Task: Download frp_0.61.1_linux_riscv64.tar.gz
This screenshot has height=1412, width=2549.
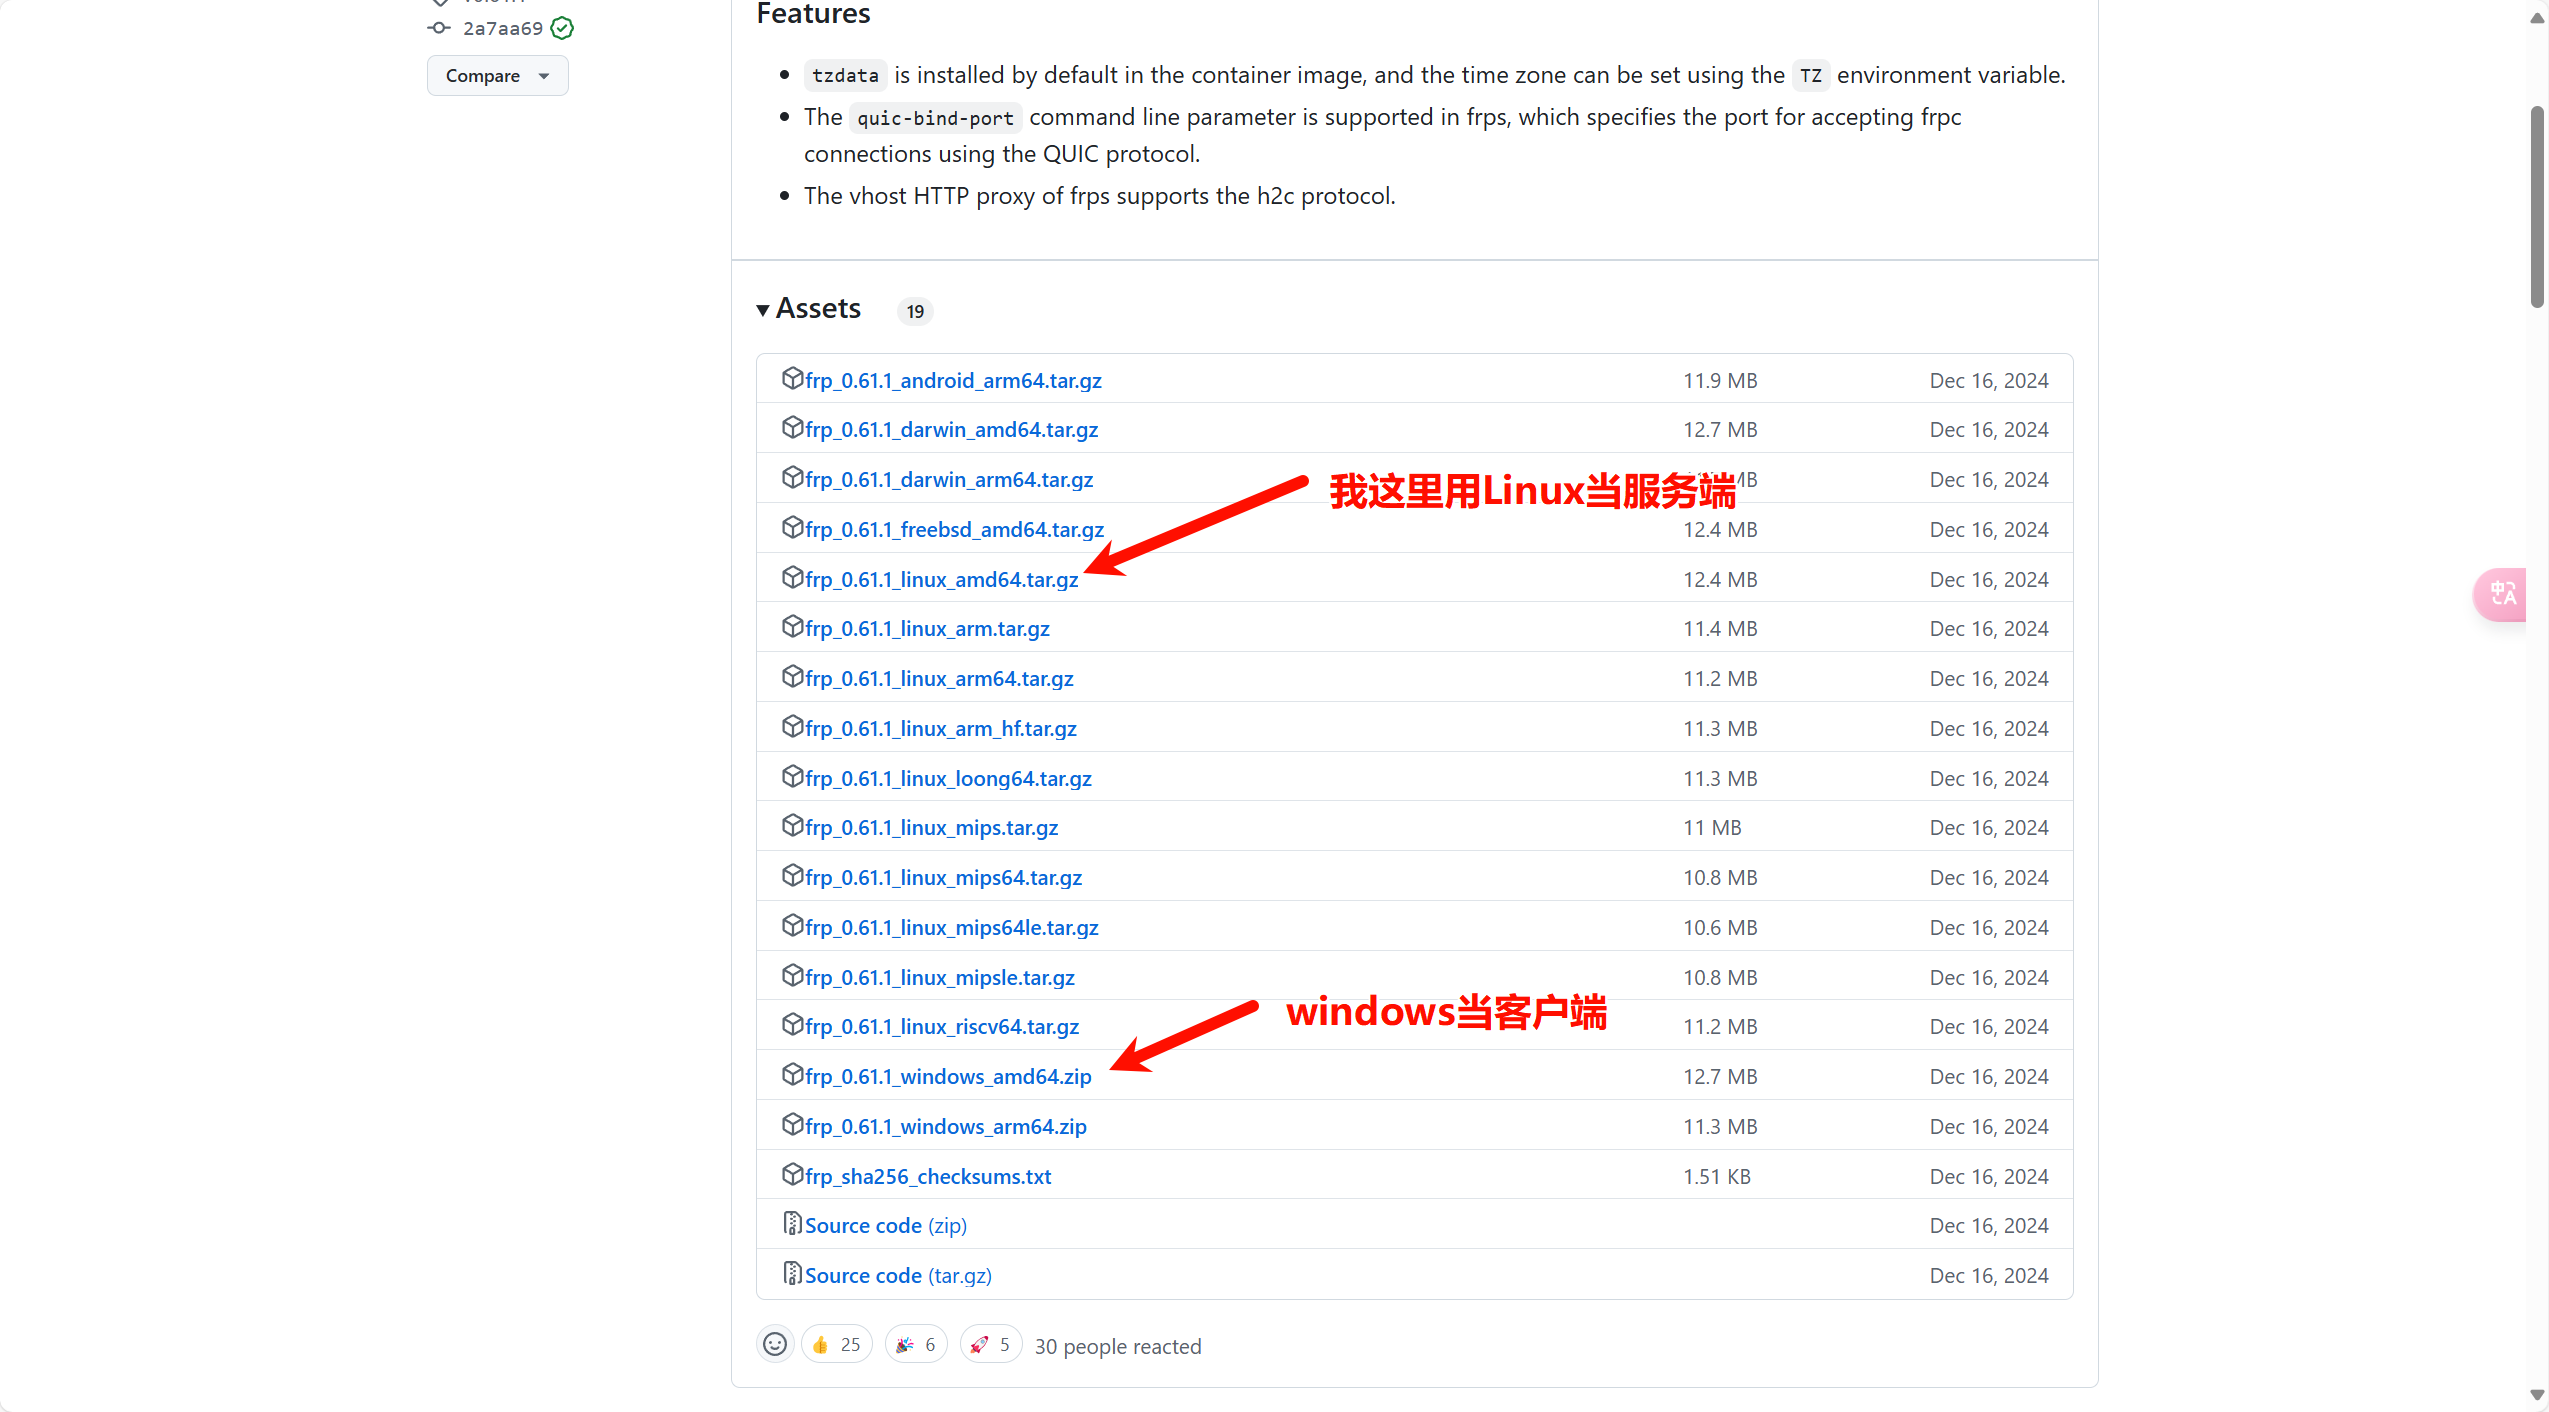Action: pos(942,1026)
